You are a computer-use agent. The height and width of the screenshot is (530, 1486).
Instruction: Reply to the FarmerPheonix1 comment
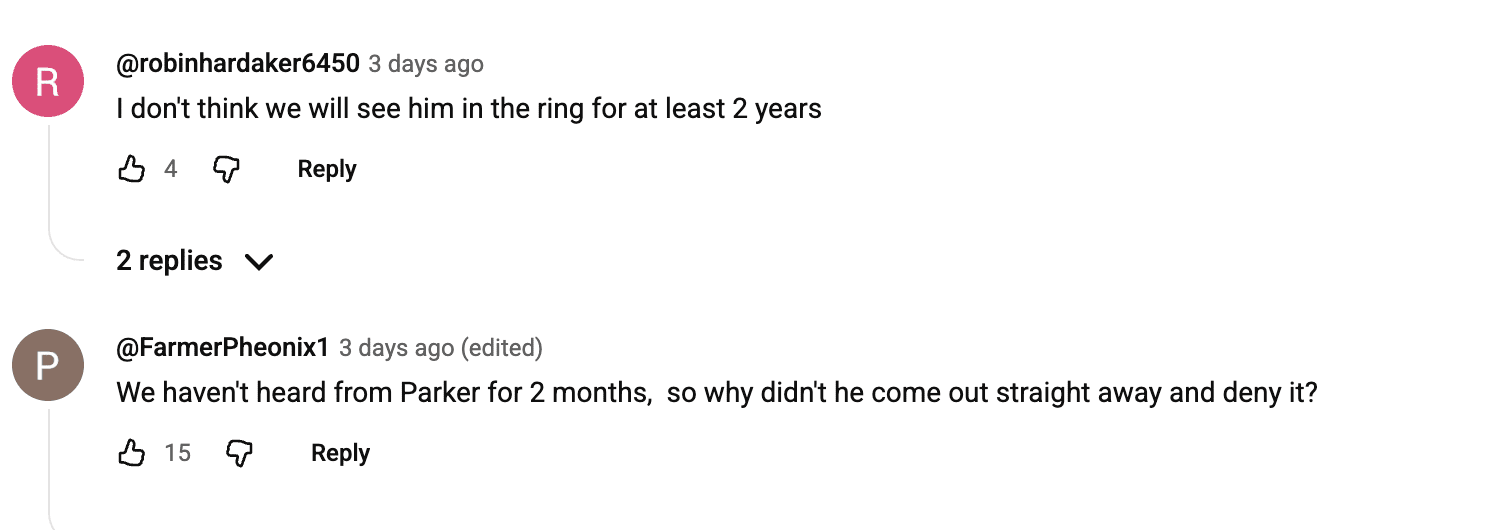tap(340, 454)
